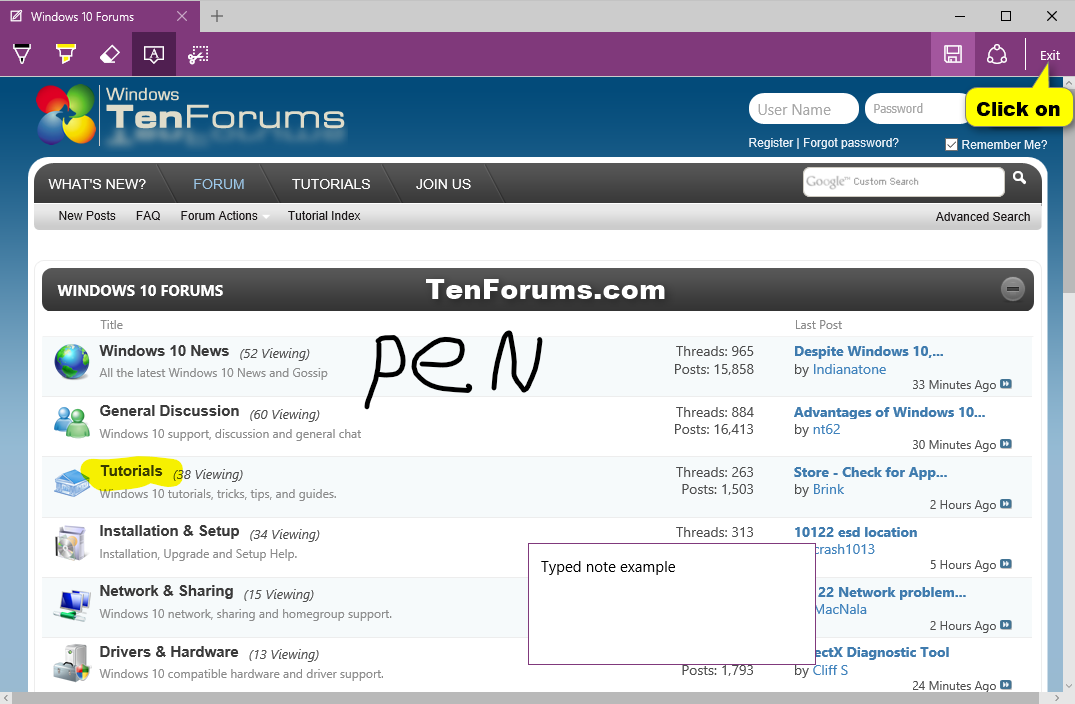Click the Network & Sharing icon
1075x704 pixels.
[72, 604]
